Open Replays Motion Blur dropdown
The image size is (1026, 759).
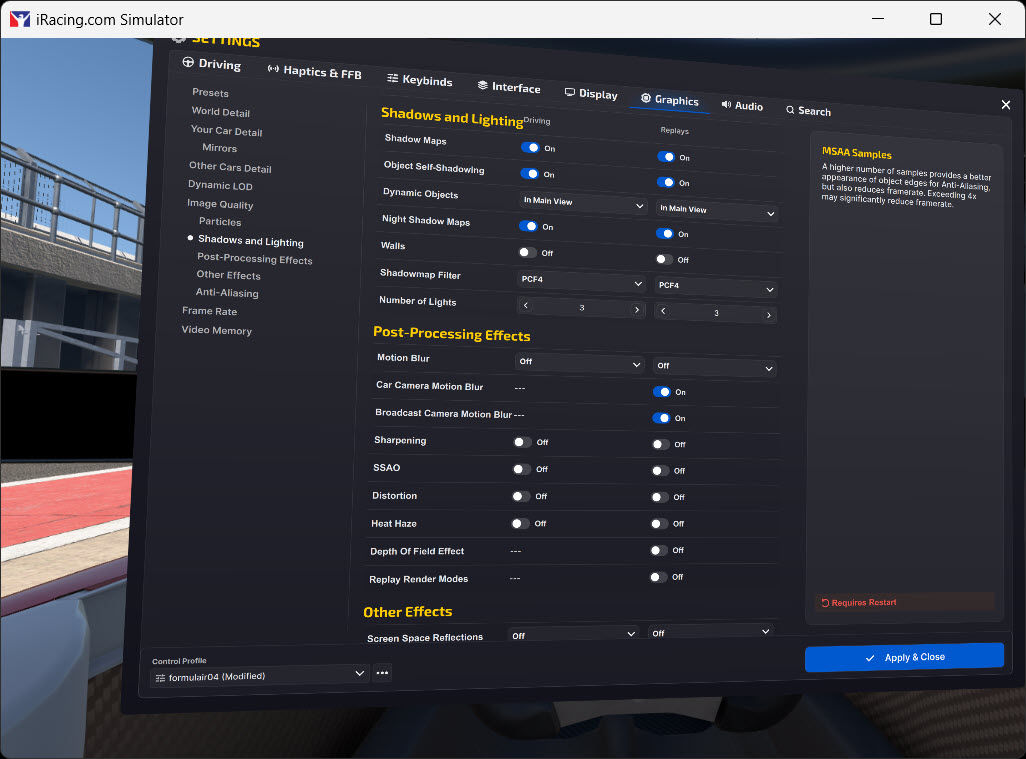[x=715, y=367]
